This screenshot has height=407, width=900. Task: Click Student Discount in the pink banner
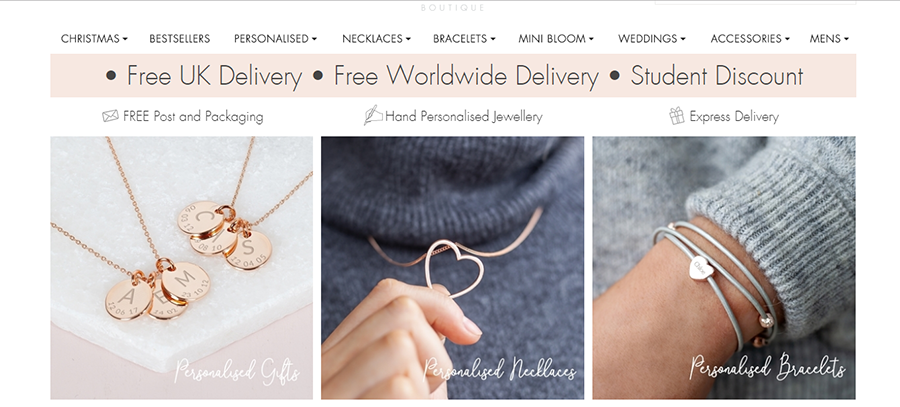pos(717,76)
